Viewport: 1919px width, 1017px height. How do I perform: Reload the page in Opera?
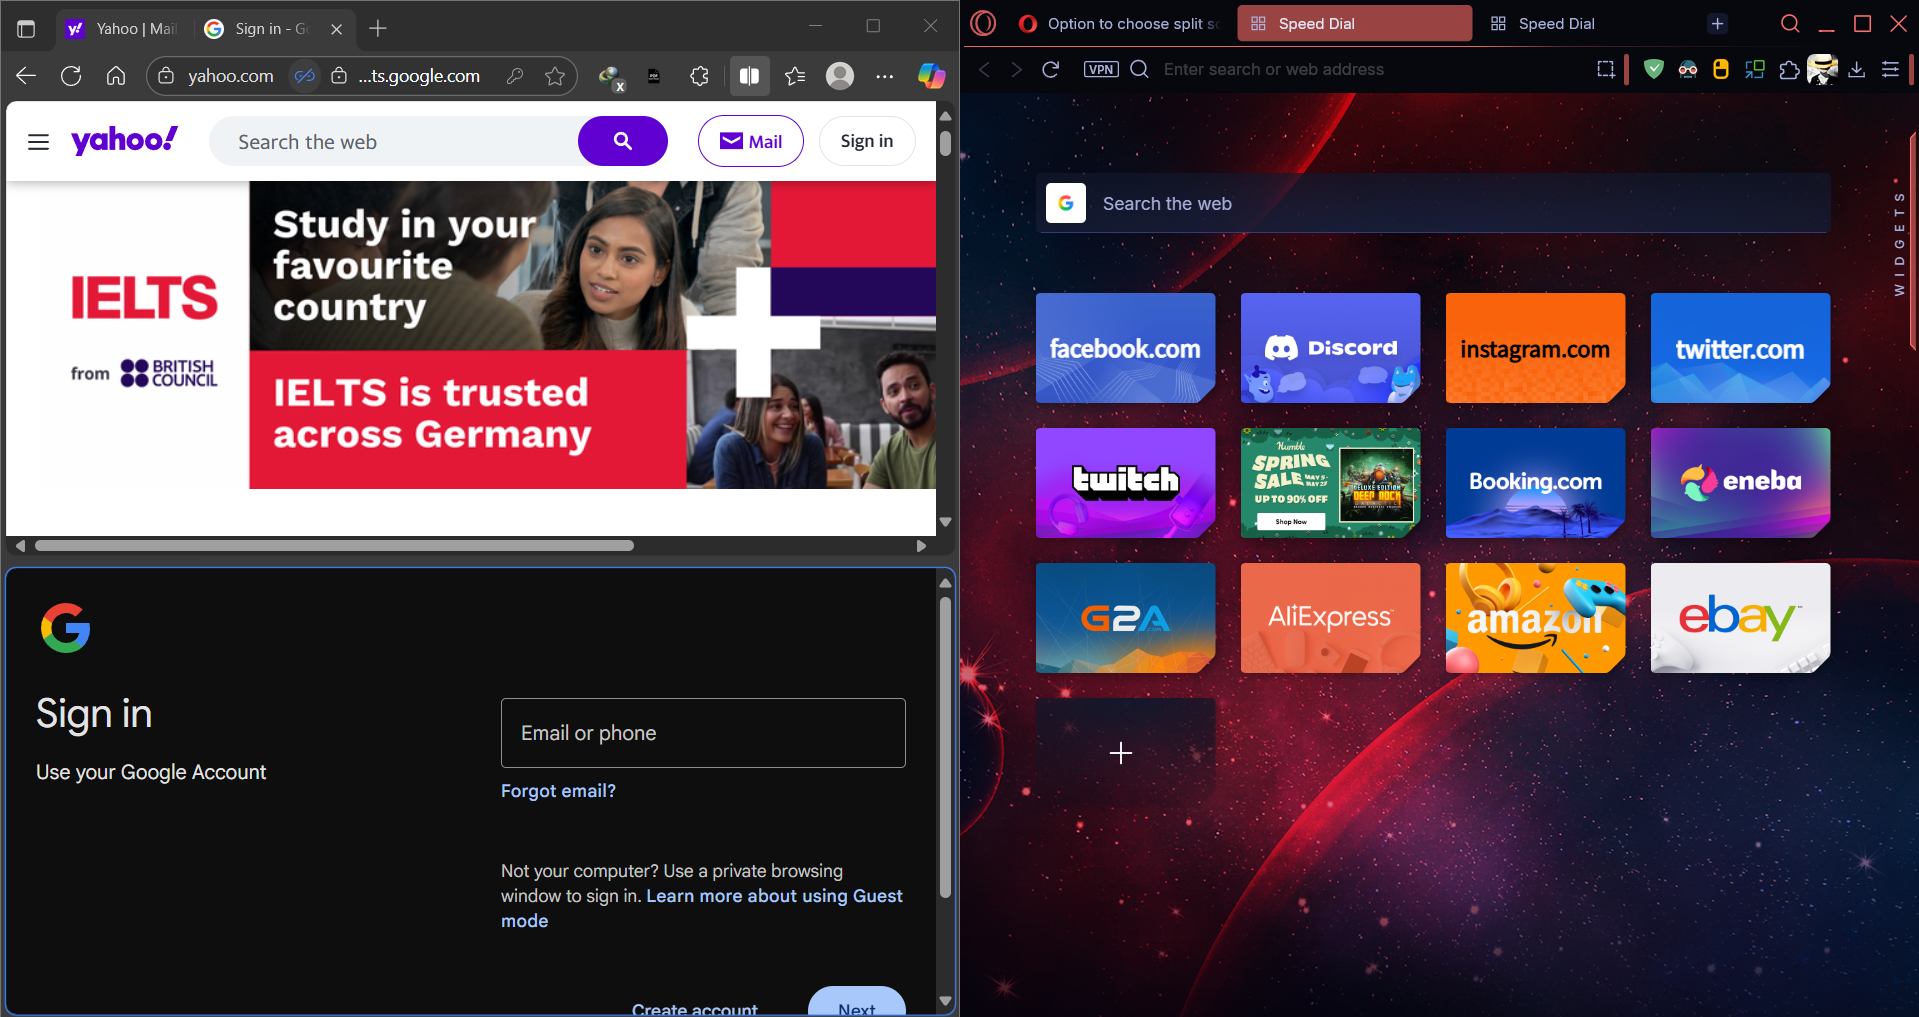pyautogui.click(x=1050, y=69)
